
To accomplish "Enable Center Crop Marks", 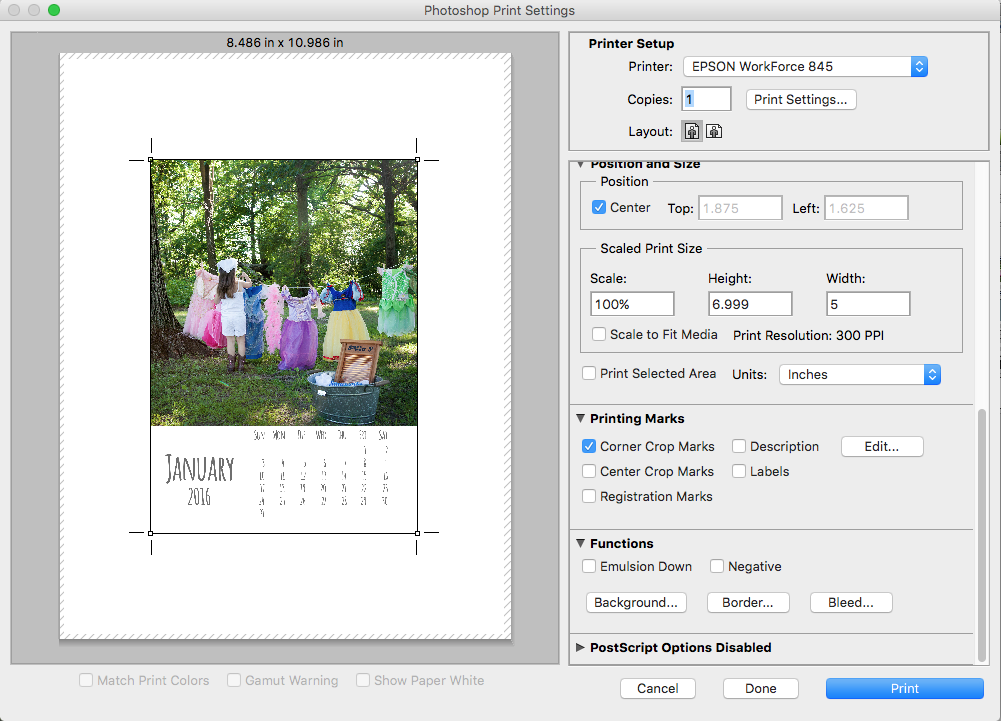I will point(589,471).
